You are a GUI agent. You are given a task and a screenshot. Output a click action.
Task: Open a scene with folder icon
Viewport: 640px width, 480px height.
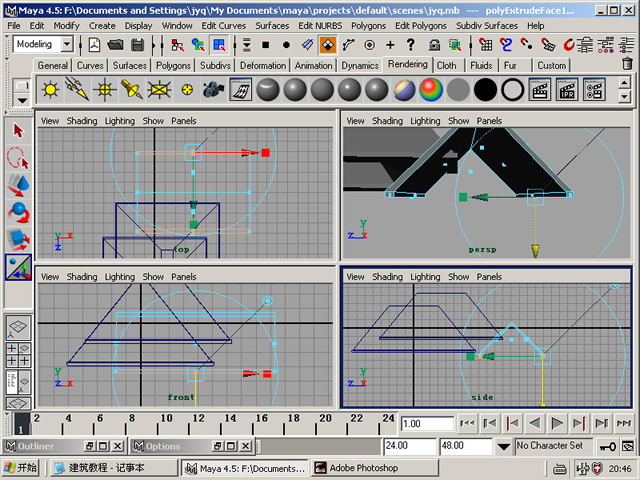pos(116,44)
